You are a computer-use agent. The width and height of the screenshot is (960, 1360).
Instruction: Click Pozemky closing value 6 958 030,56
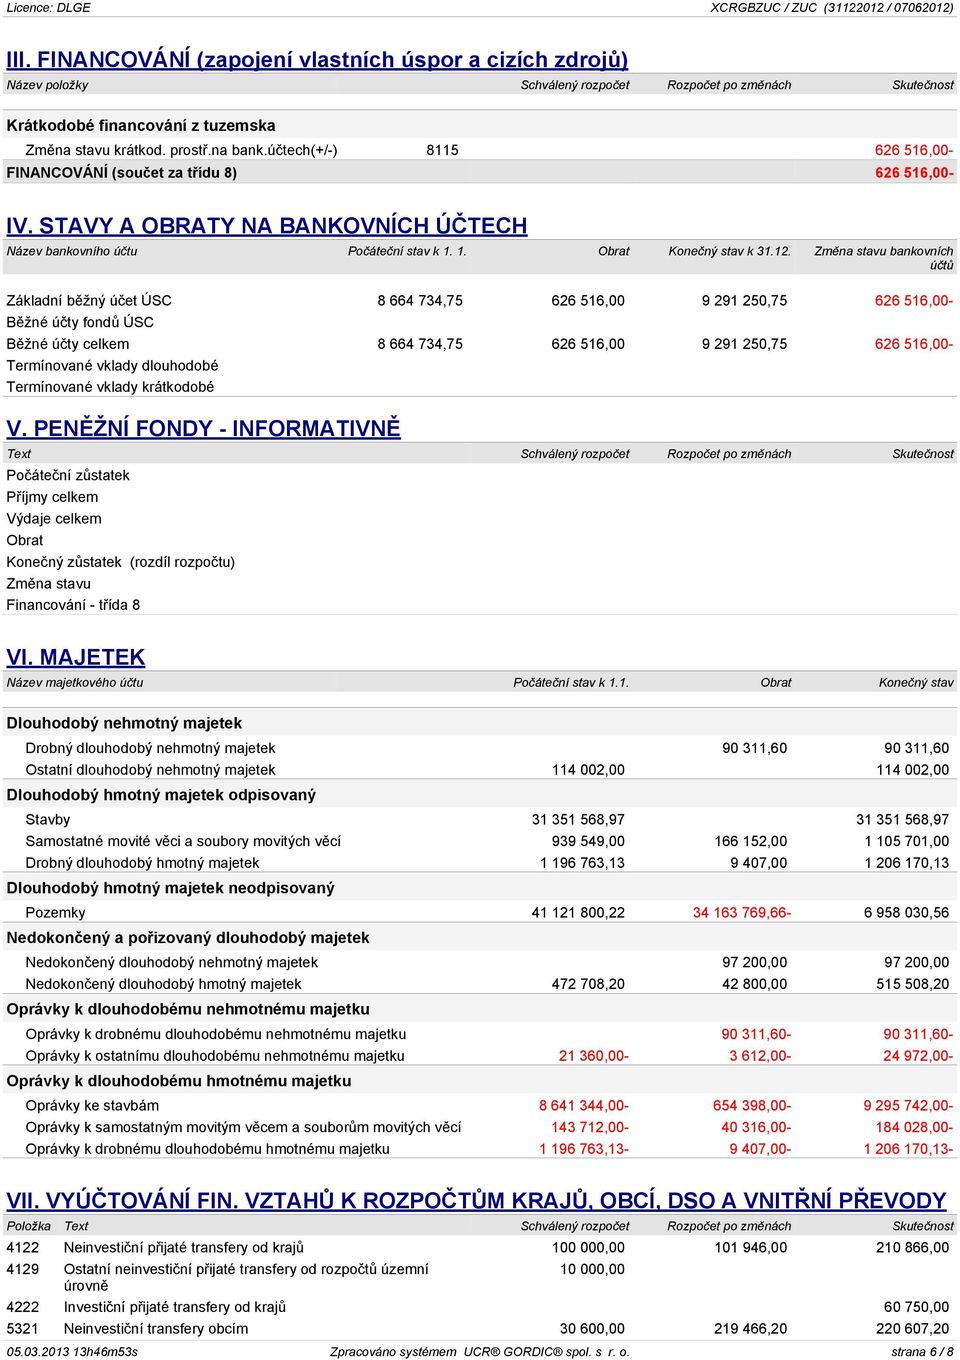[x=907, y=913]
